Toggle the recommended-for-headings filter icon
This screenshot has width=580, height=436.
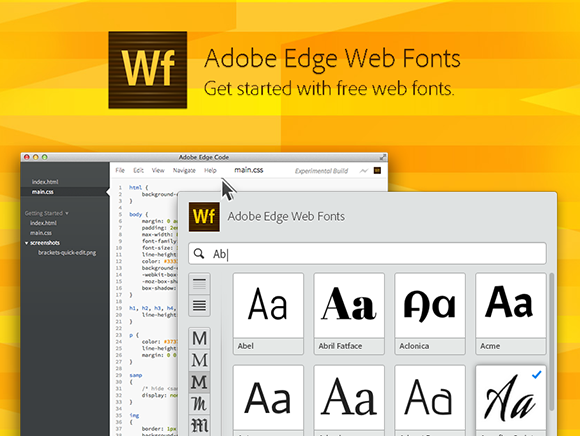click(199, 284)
